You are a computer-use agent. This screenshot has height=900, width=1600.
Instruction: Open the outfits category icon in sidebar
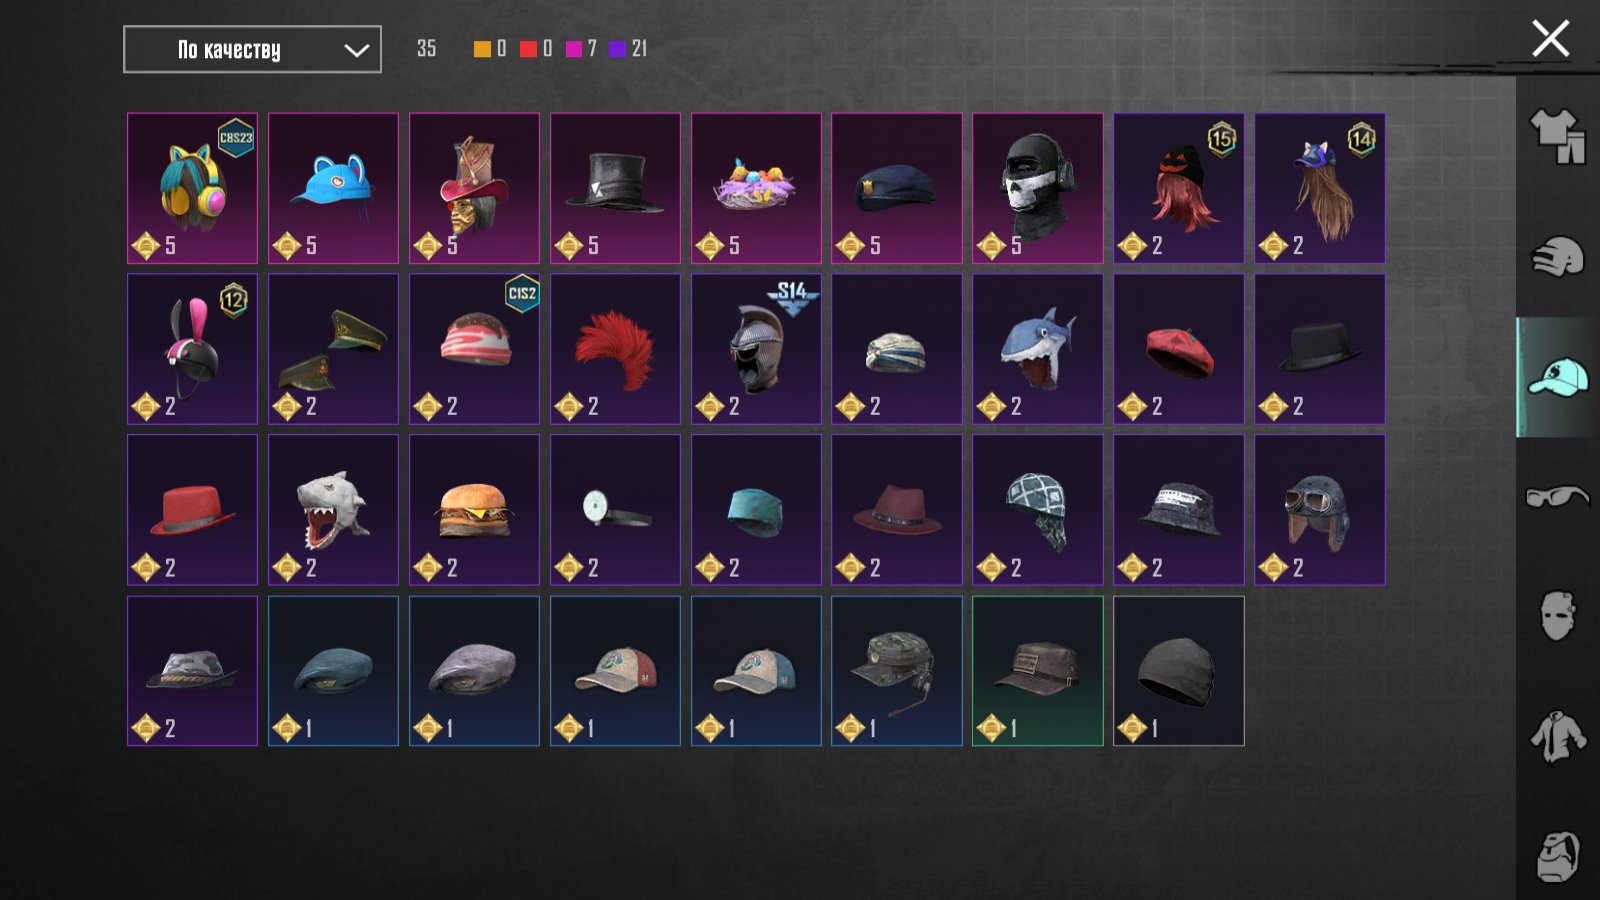tap(1557, 136)
